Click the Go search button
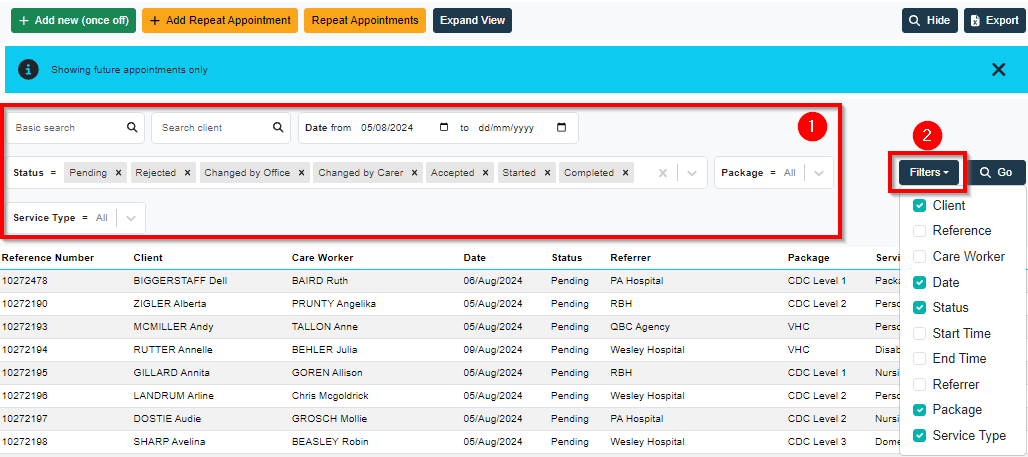 tap(997, 172)
